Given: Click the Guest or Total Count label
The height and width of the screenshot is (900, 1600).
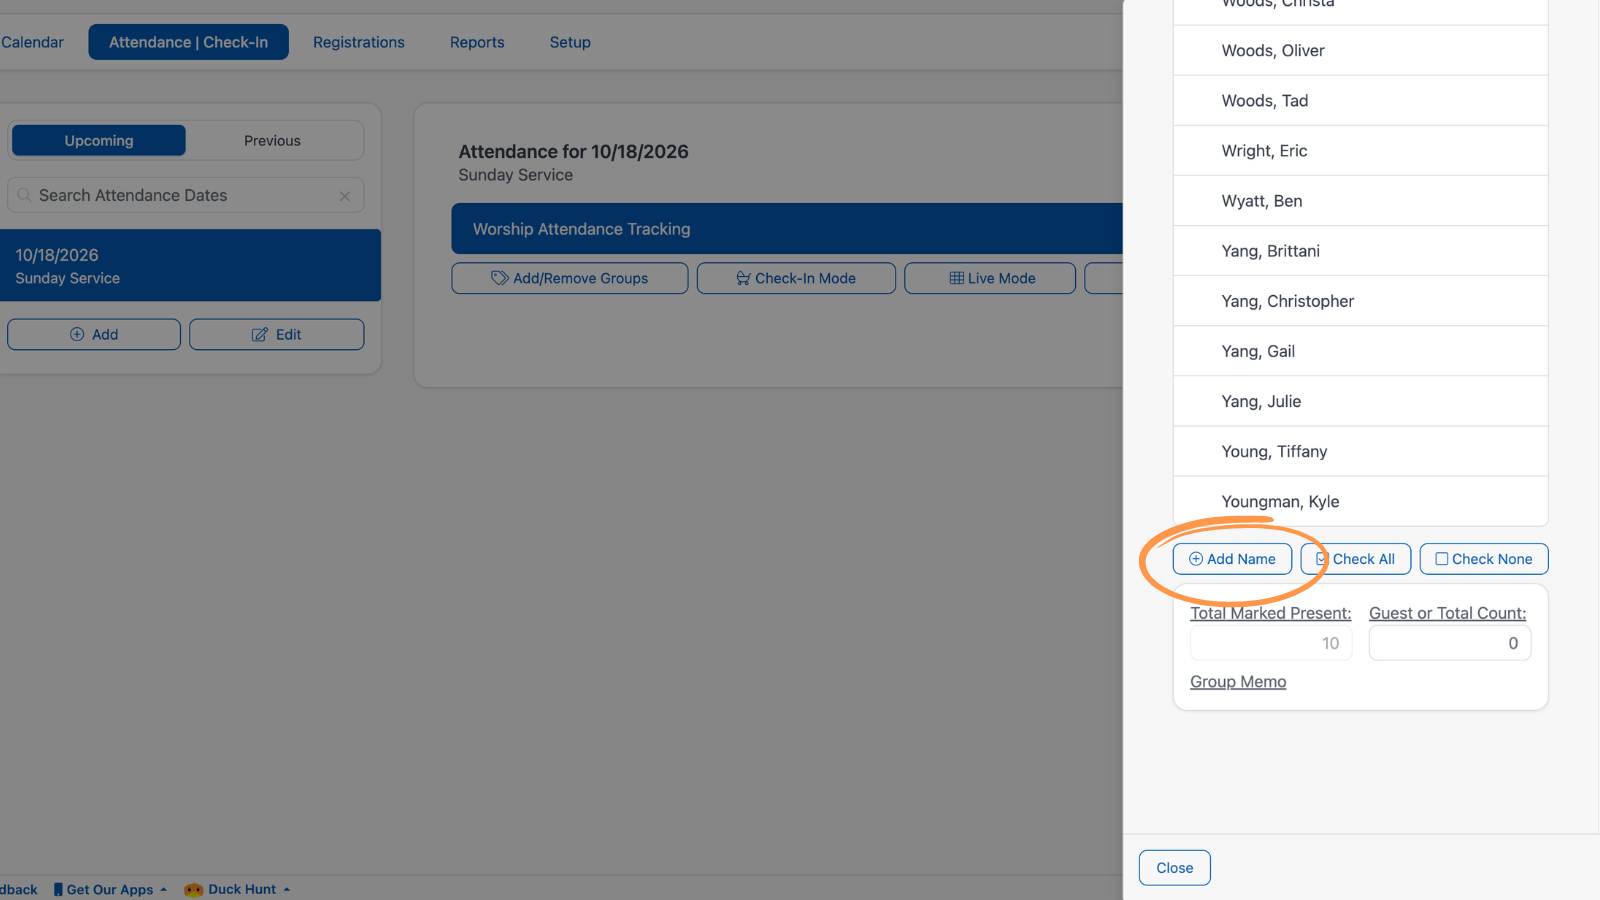Looking at the screenshot, I should pyautogui.click(x=1448, y=613).
